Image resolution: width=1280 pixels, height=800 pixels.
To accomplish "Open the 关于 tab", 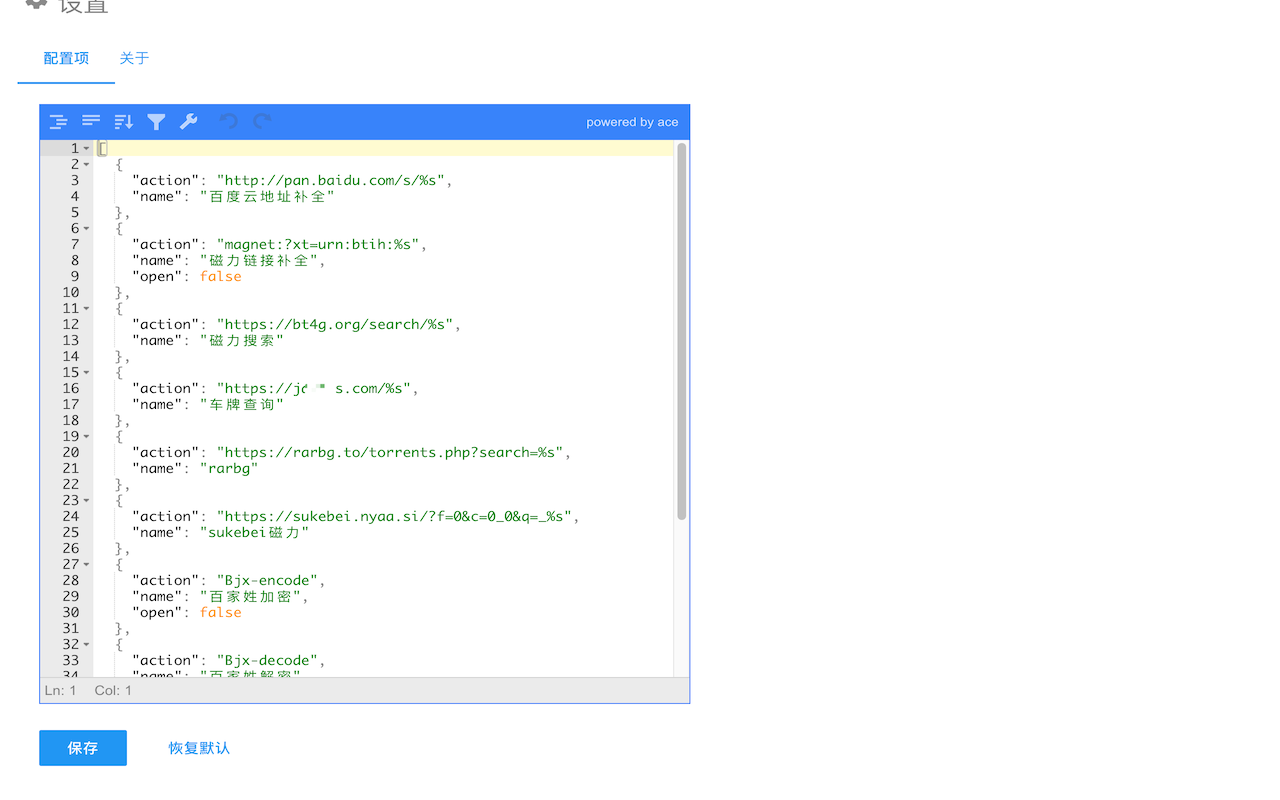I will 134,58.
